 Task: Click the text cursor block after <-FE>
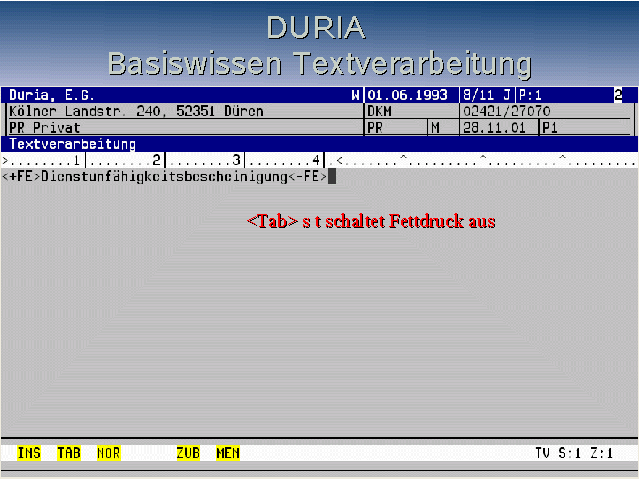pos(332,176)
